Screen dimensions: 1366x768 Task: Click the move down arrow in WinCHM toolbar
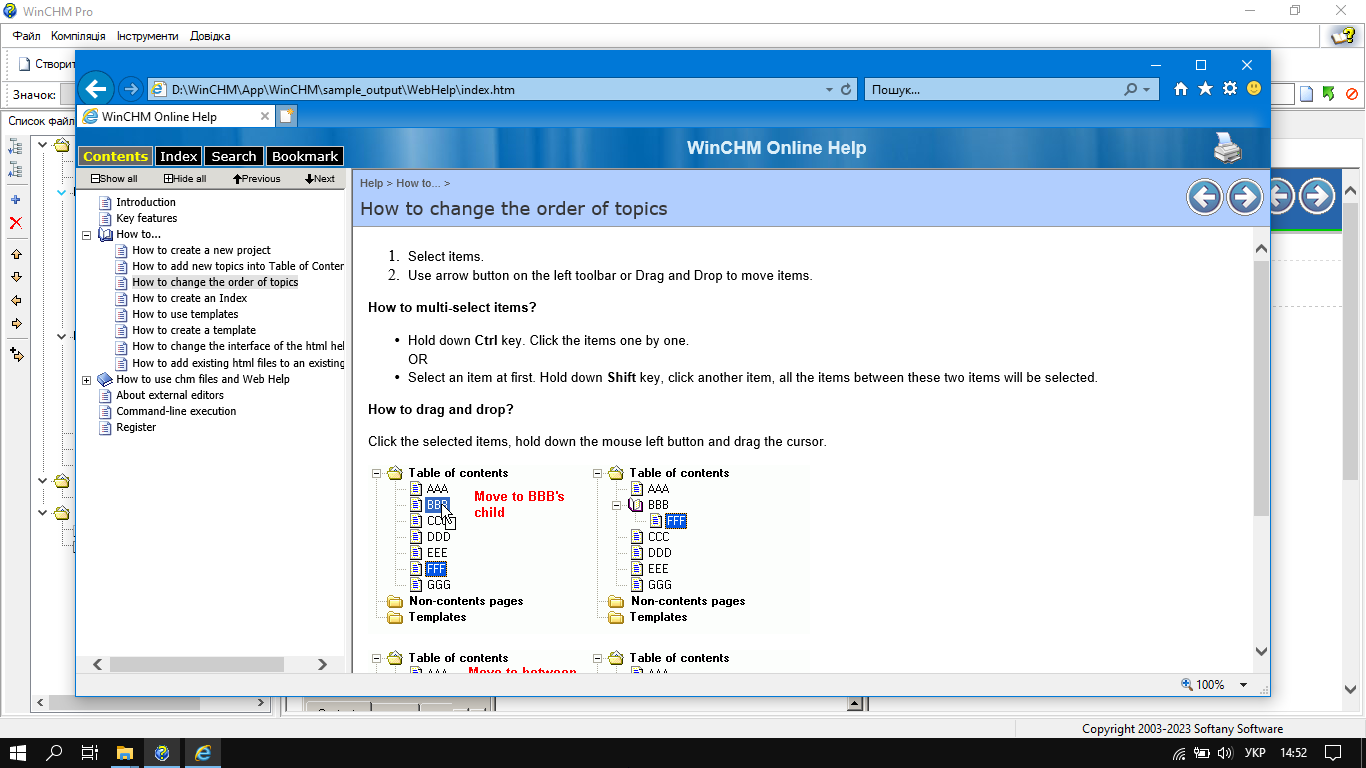(16, 277)
